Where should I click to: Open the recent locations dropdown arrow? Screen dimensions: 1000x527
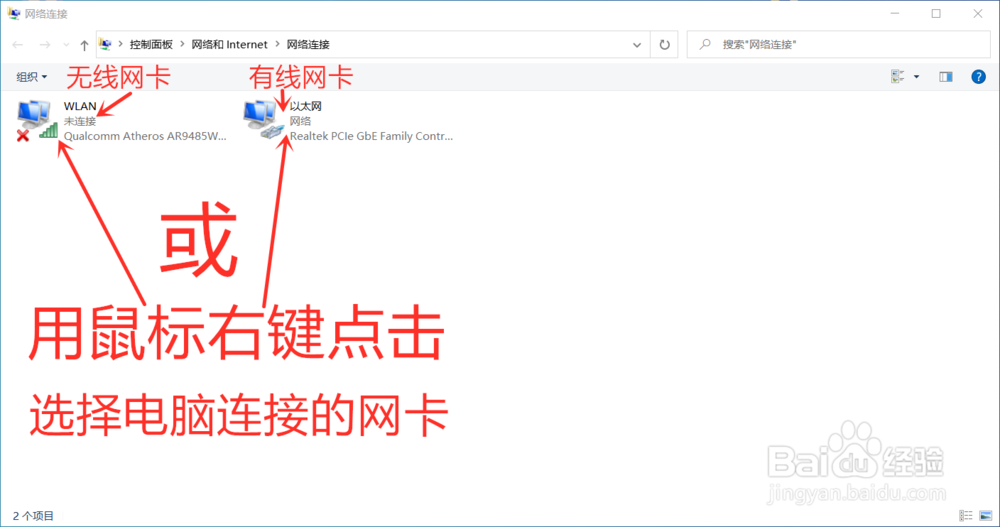click(66, 45)
